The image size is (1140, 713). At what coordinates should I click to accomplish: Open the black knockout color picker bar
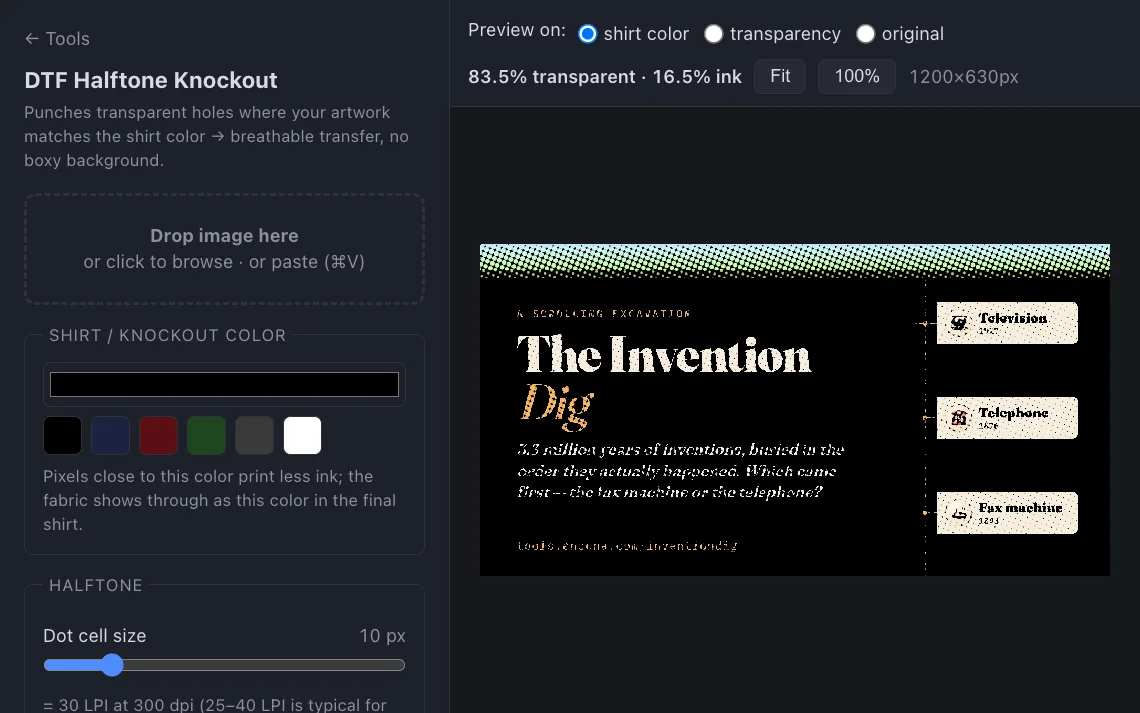pos(224,384)
